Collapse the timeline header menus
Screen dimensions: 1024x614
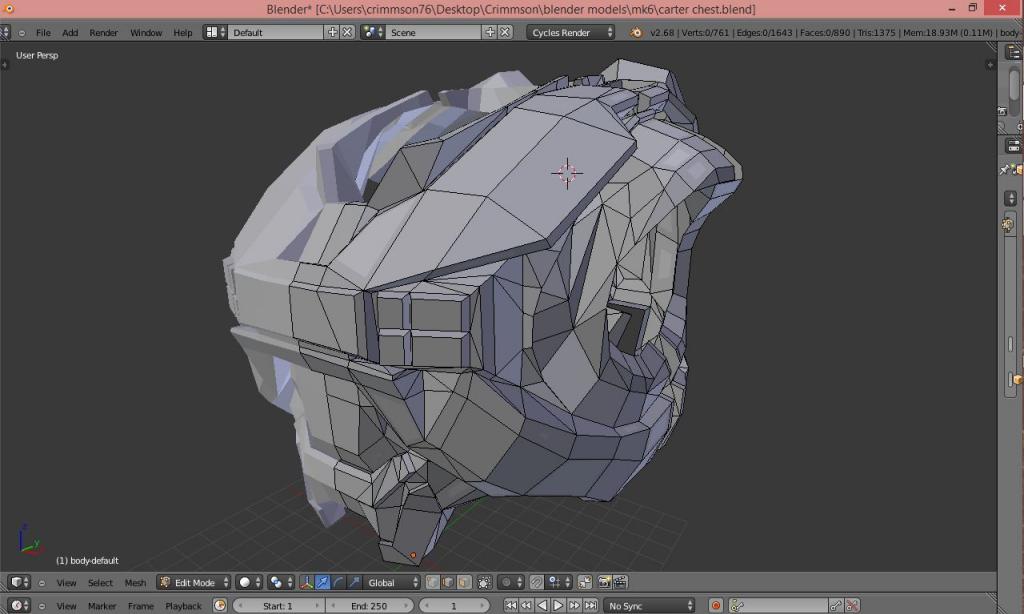coord(41,606)
